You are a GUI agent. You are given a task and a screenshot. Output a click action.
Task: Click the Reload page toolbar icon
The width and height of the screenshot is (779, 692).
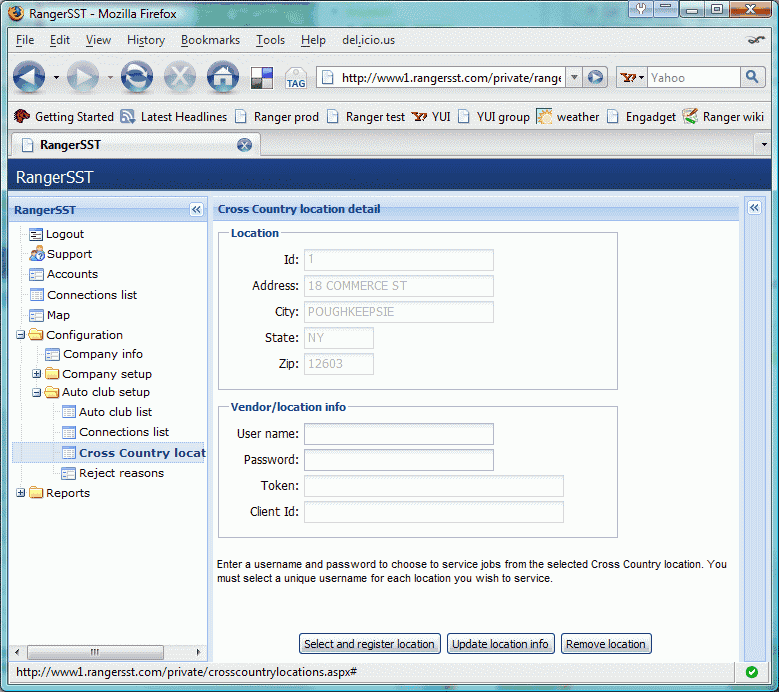[x=136, y=77]
